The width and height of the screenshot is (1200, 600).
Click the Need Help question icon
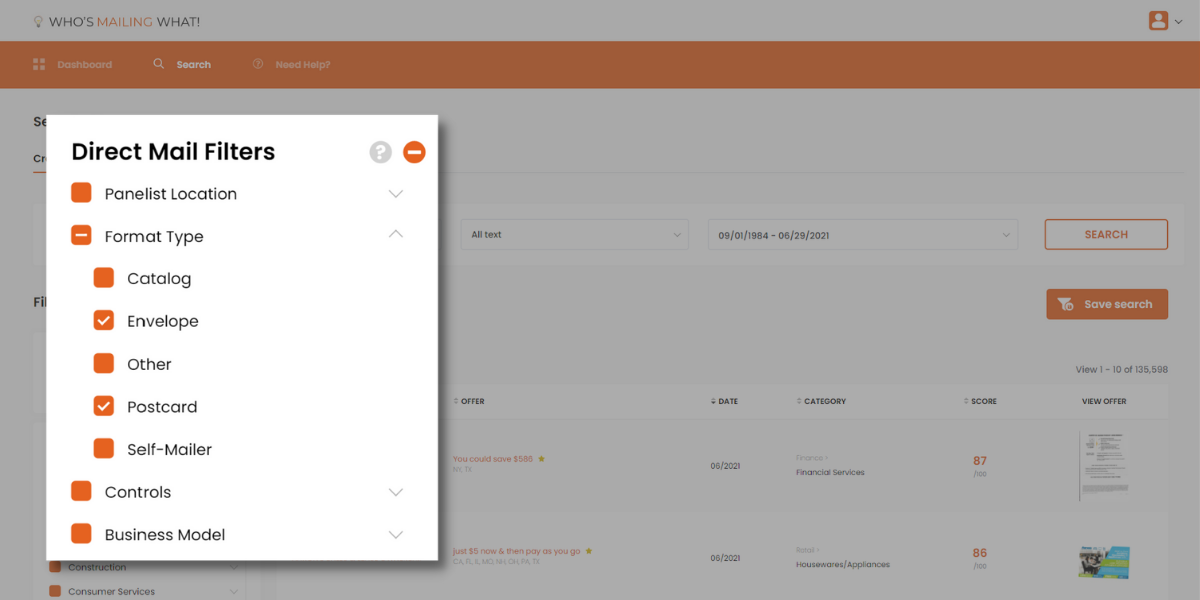[258, 65]
